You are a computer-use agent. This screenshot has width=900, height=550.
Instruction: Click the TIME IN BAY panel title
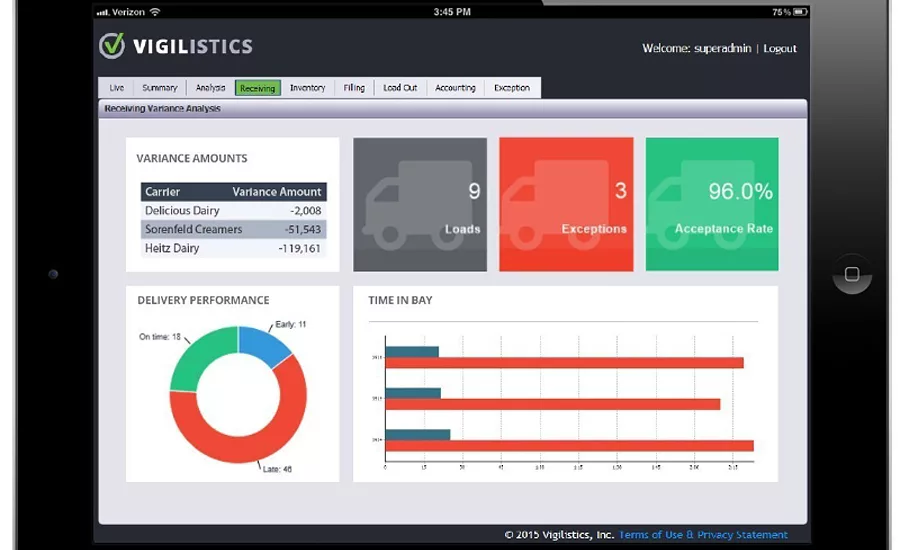(x=400, y=300)
